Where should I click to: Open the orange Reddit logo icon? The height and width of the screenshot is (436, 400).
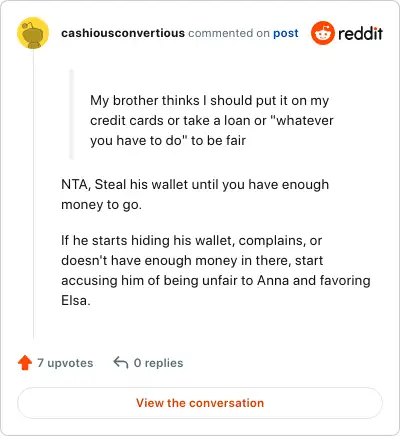[x=322, y=33]
